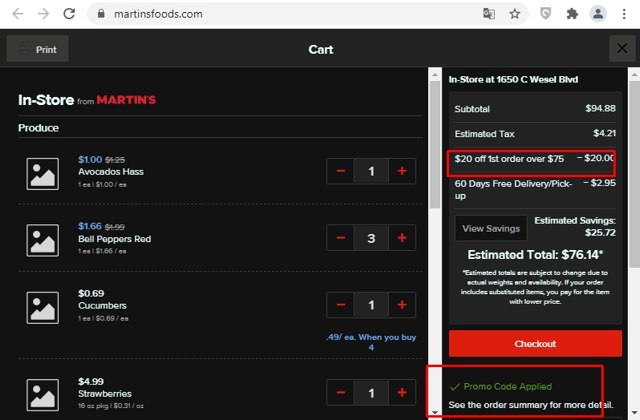Image resolution: width=640 pixels, height=420 pixels.
Task: Increase Cucumbers quantity
Action: 402,305
